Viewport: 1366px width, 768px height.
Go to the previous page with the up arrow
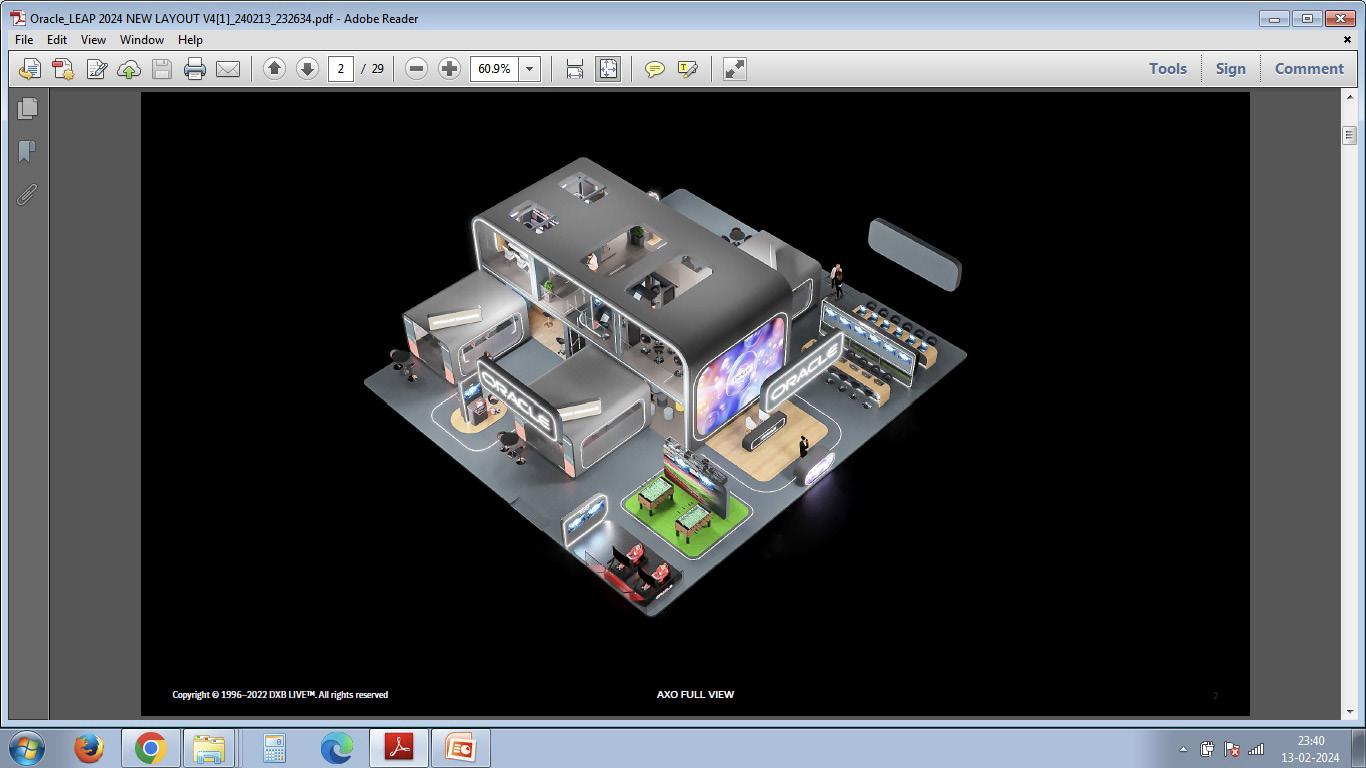tap(274, 69)
